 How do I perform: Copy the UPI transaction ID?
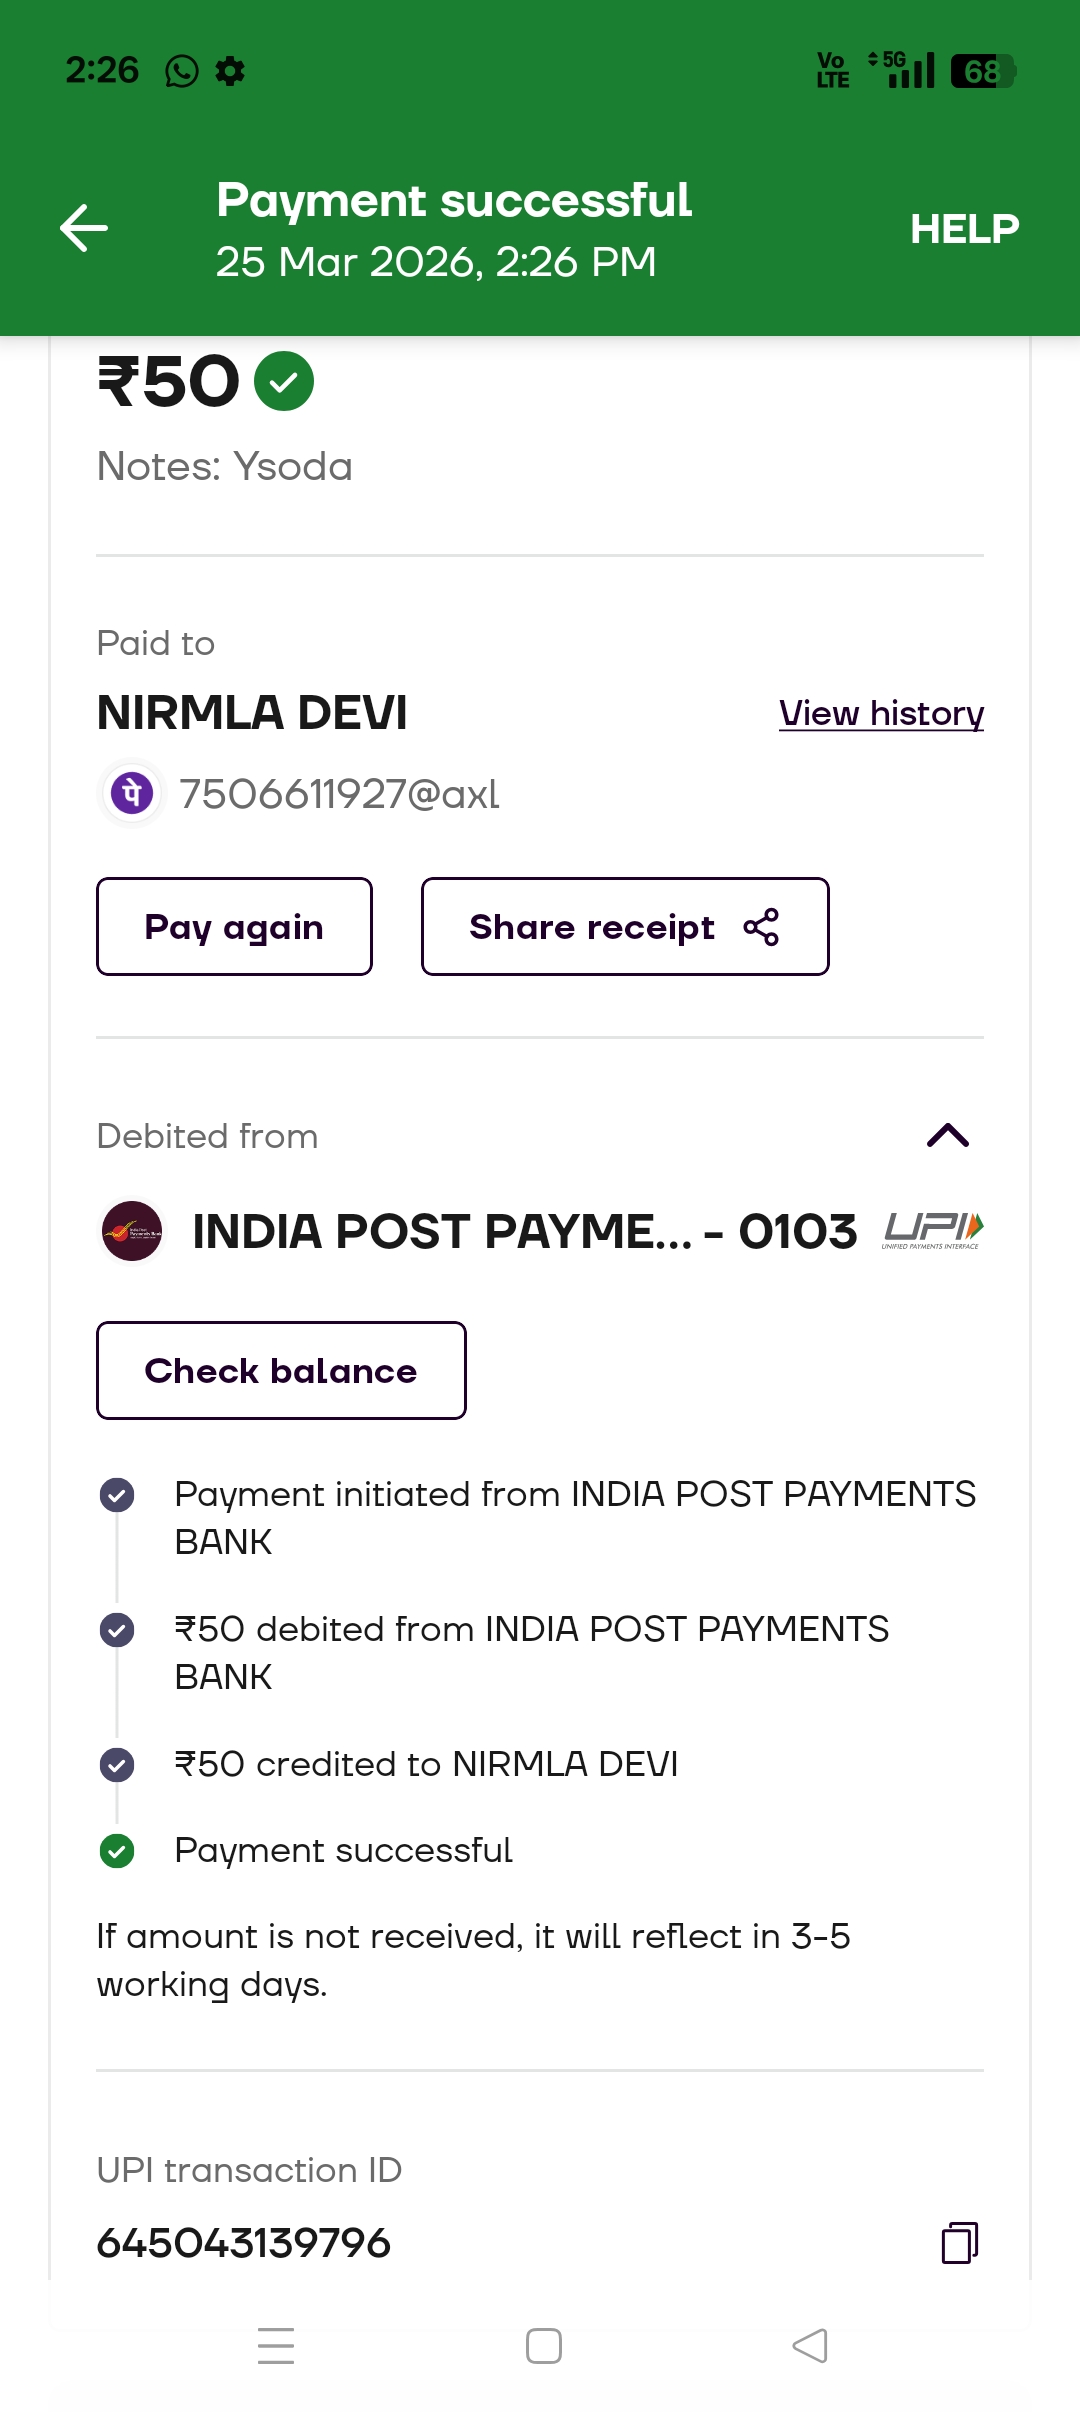click(959, 2242)
